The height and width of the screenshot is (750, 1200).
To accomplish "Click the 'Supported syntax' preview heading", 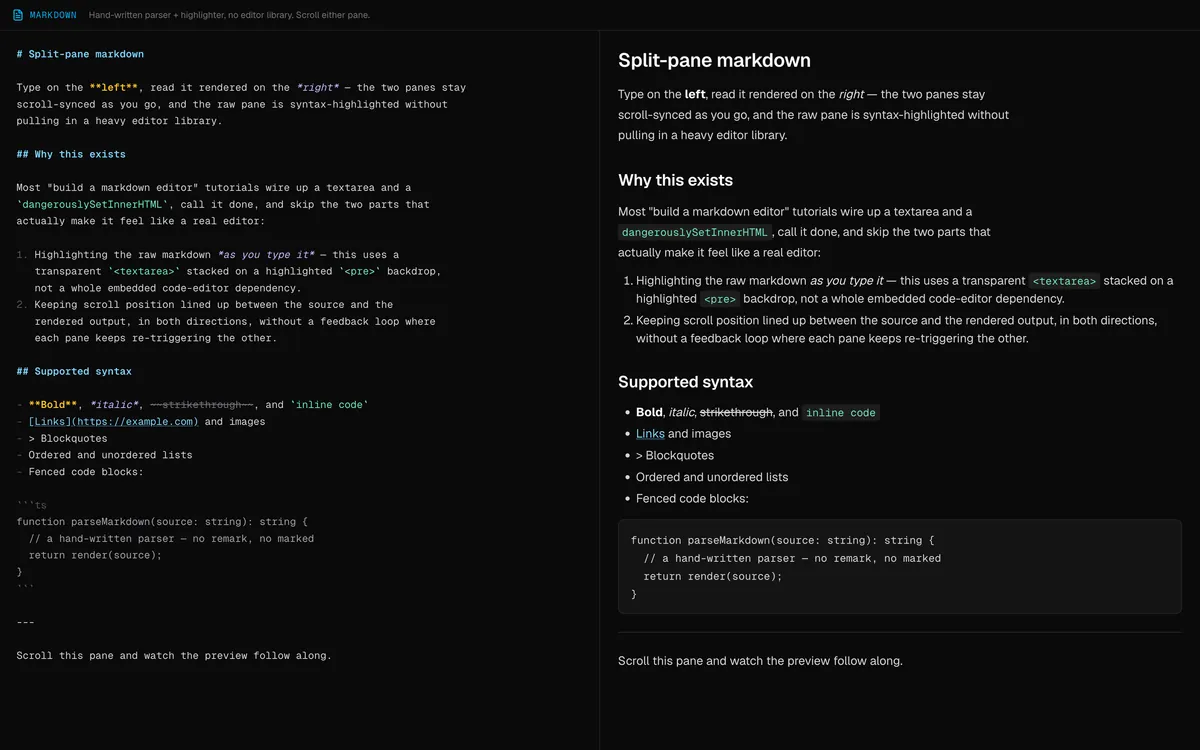I will [x=685, y=382].
